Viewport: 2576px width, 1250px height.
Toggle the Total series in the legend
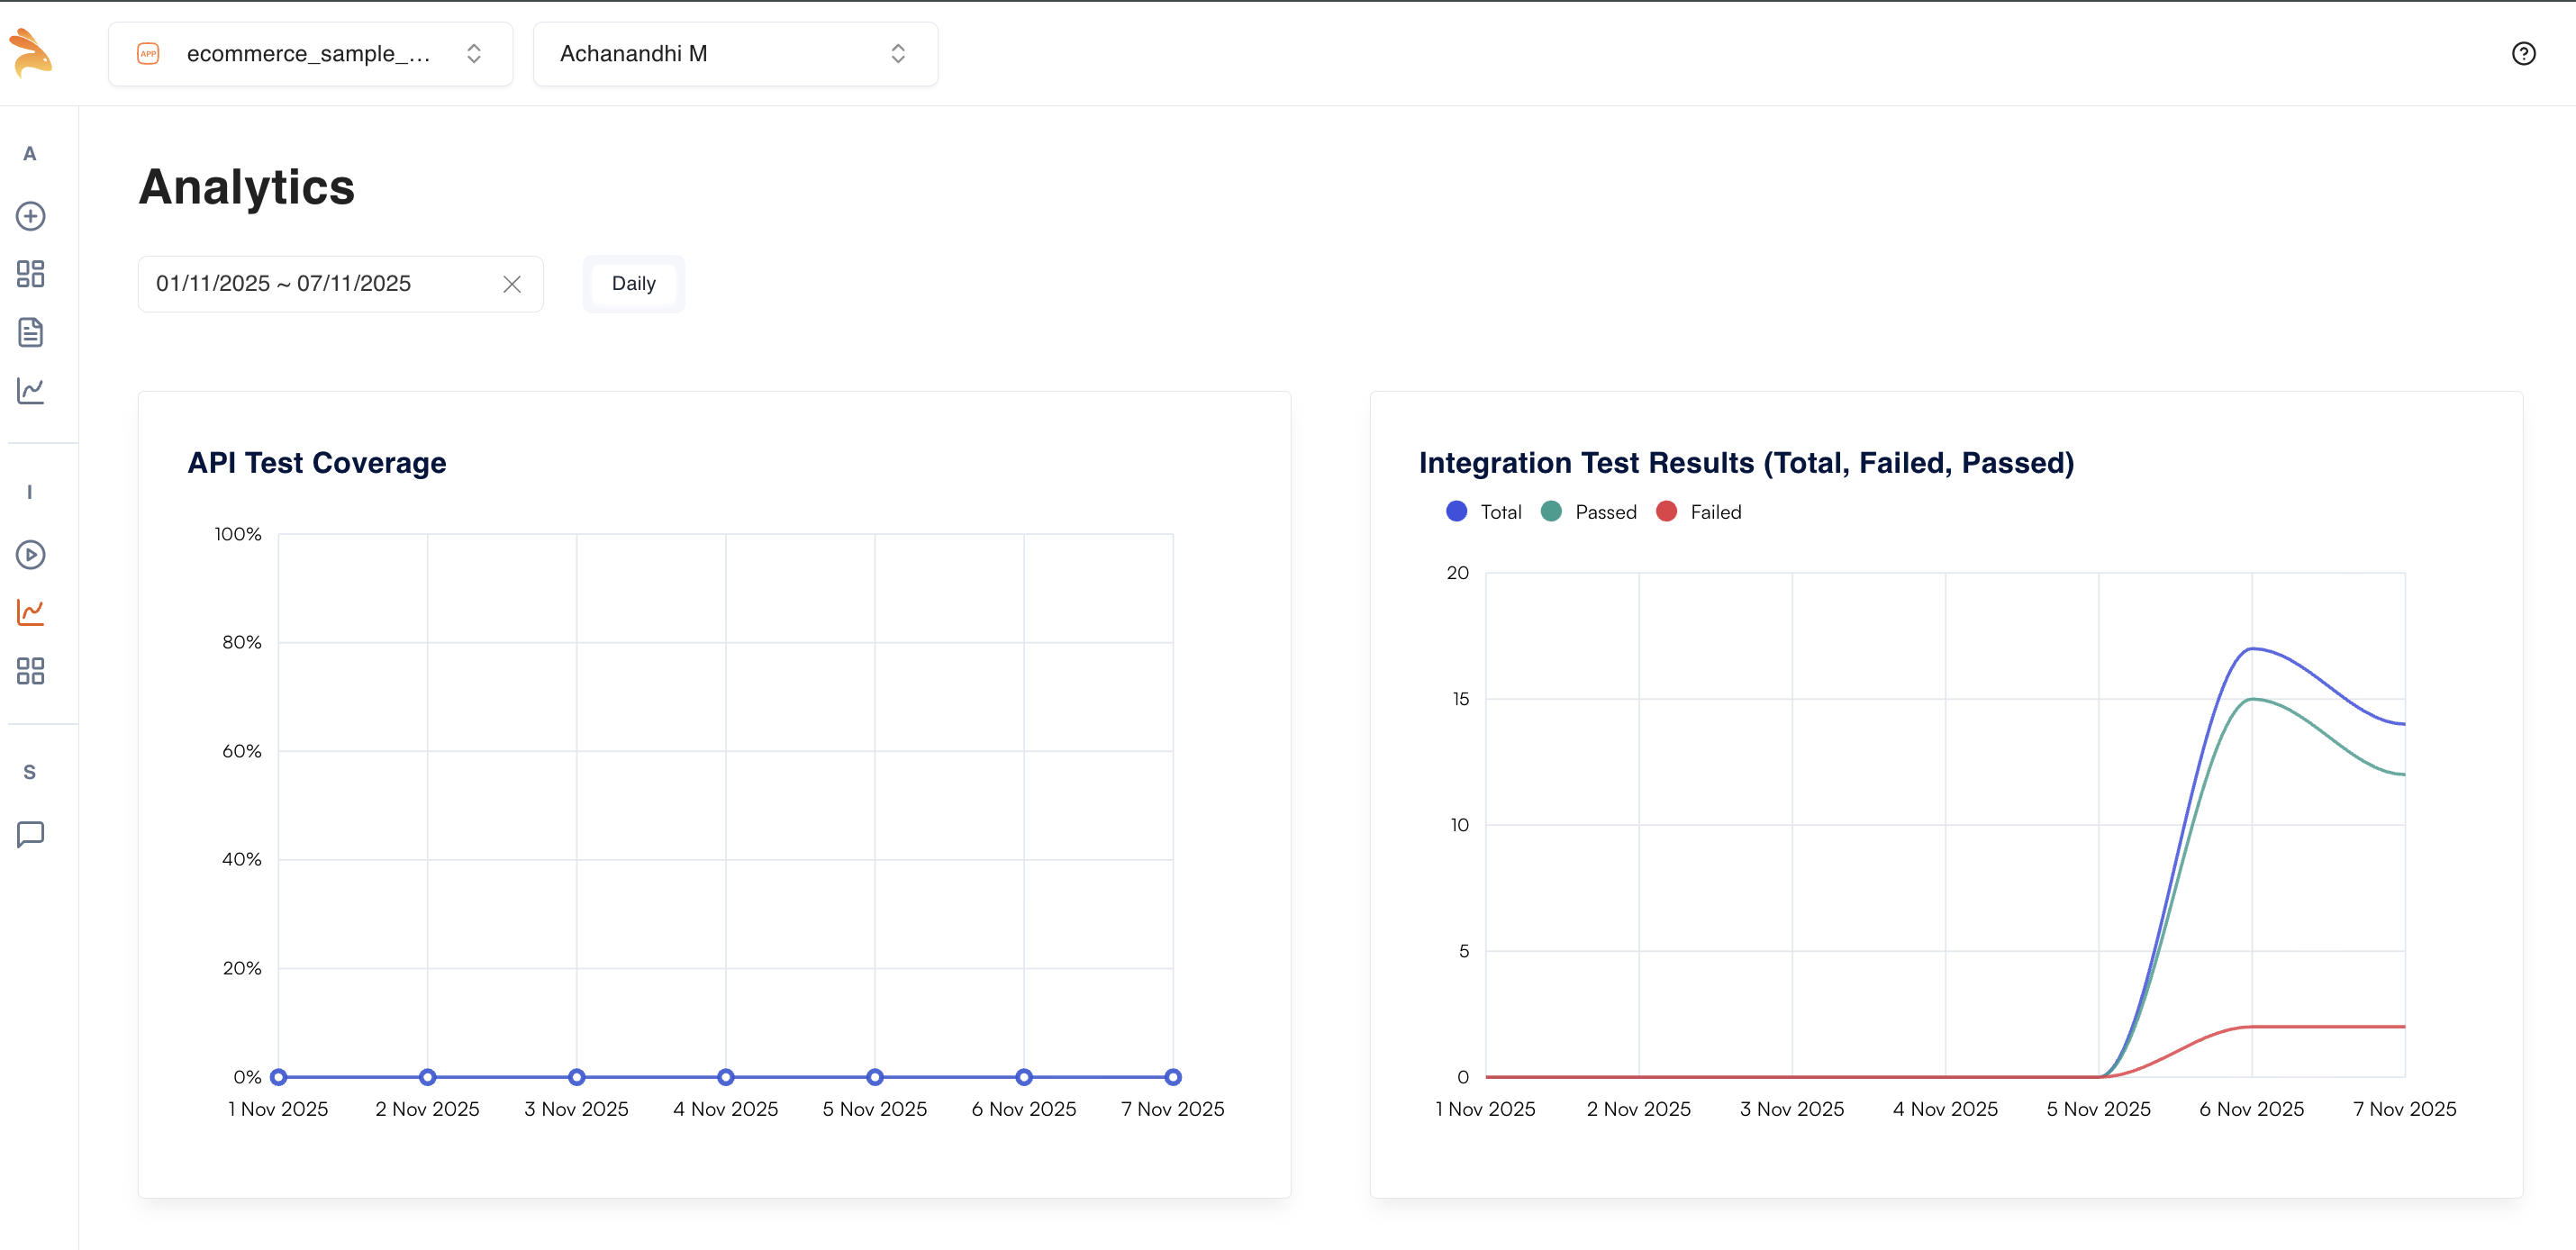(1483, 511)
